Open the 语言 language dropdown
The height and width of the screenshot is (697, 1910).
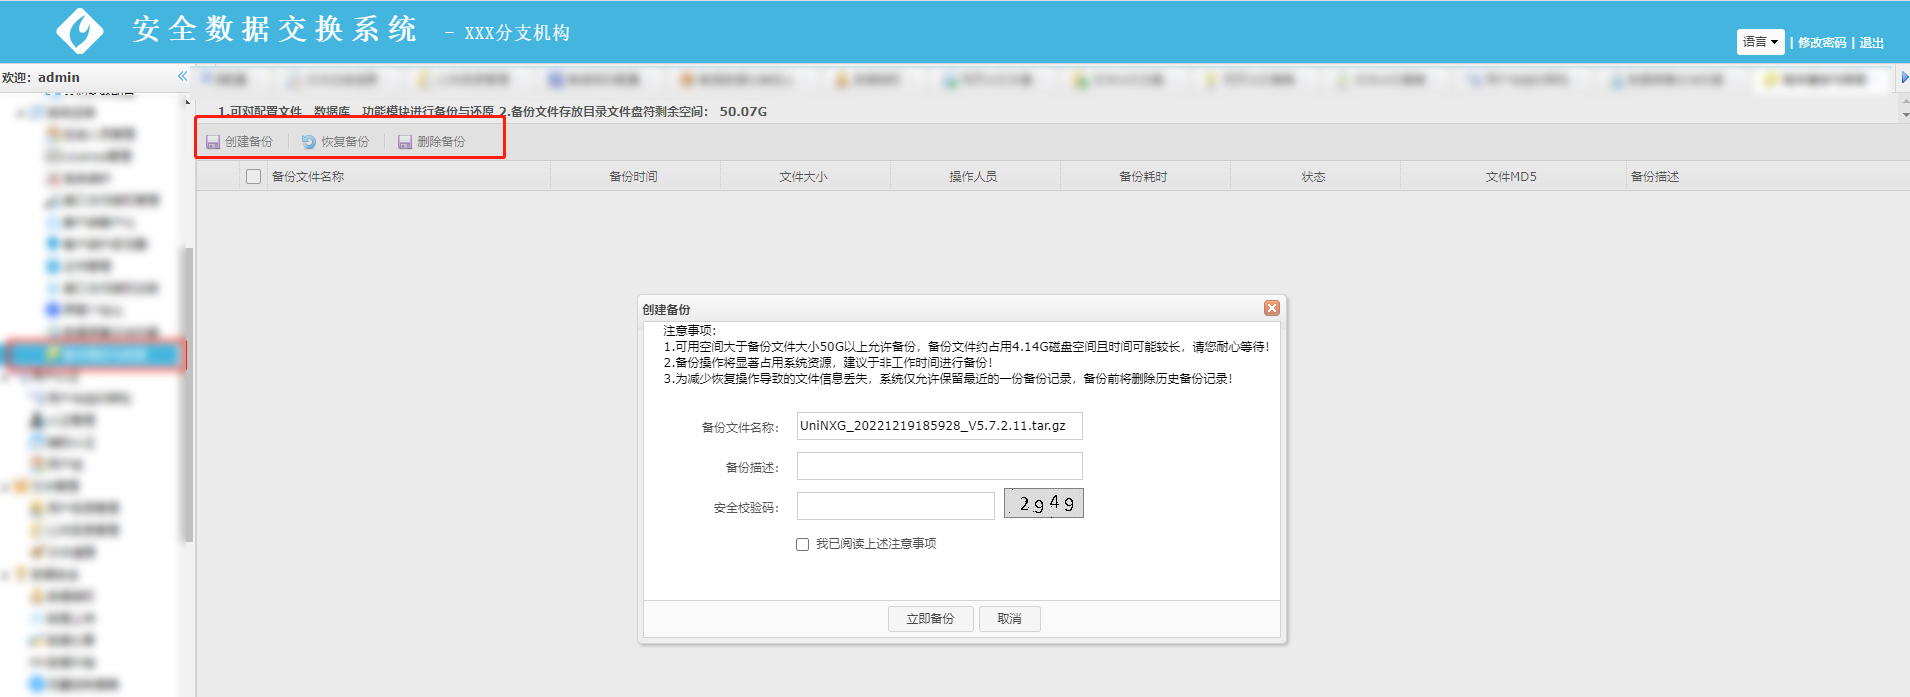[x=1760, y=42]
